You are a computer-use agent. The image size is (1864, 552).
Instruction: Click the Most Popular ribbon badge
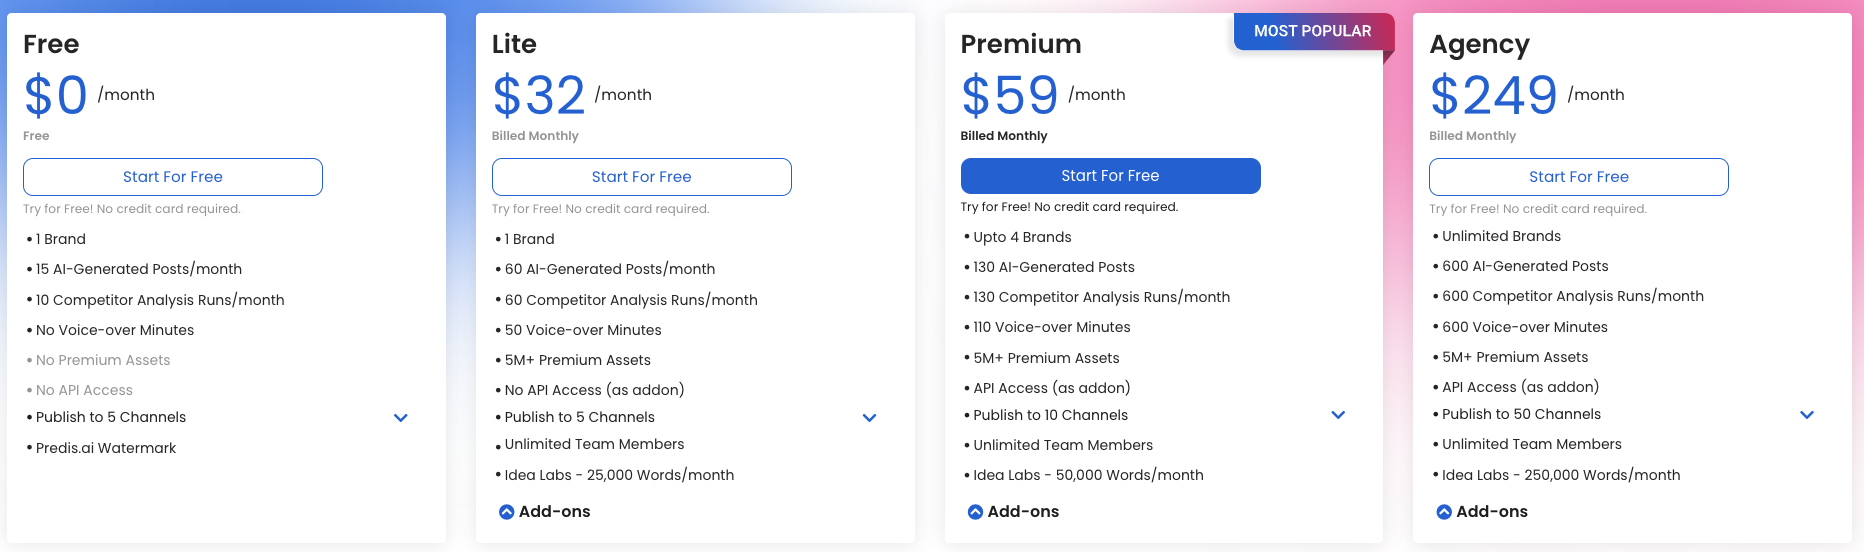pos(1312,31)
